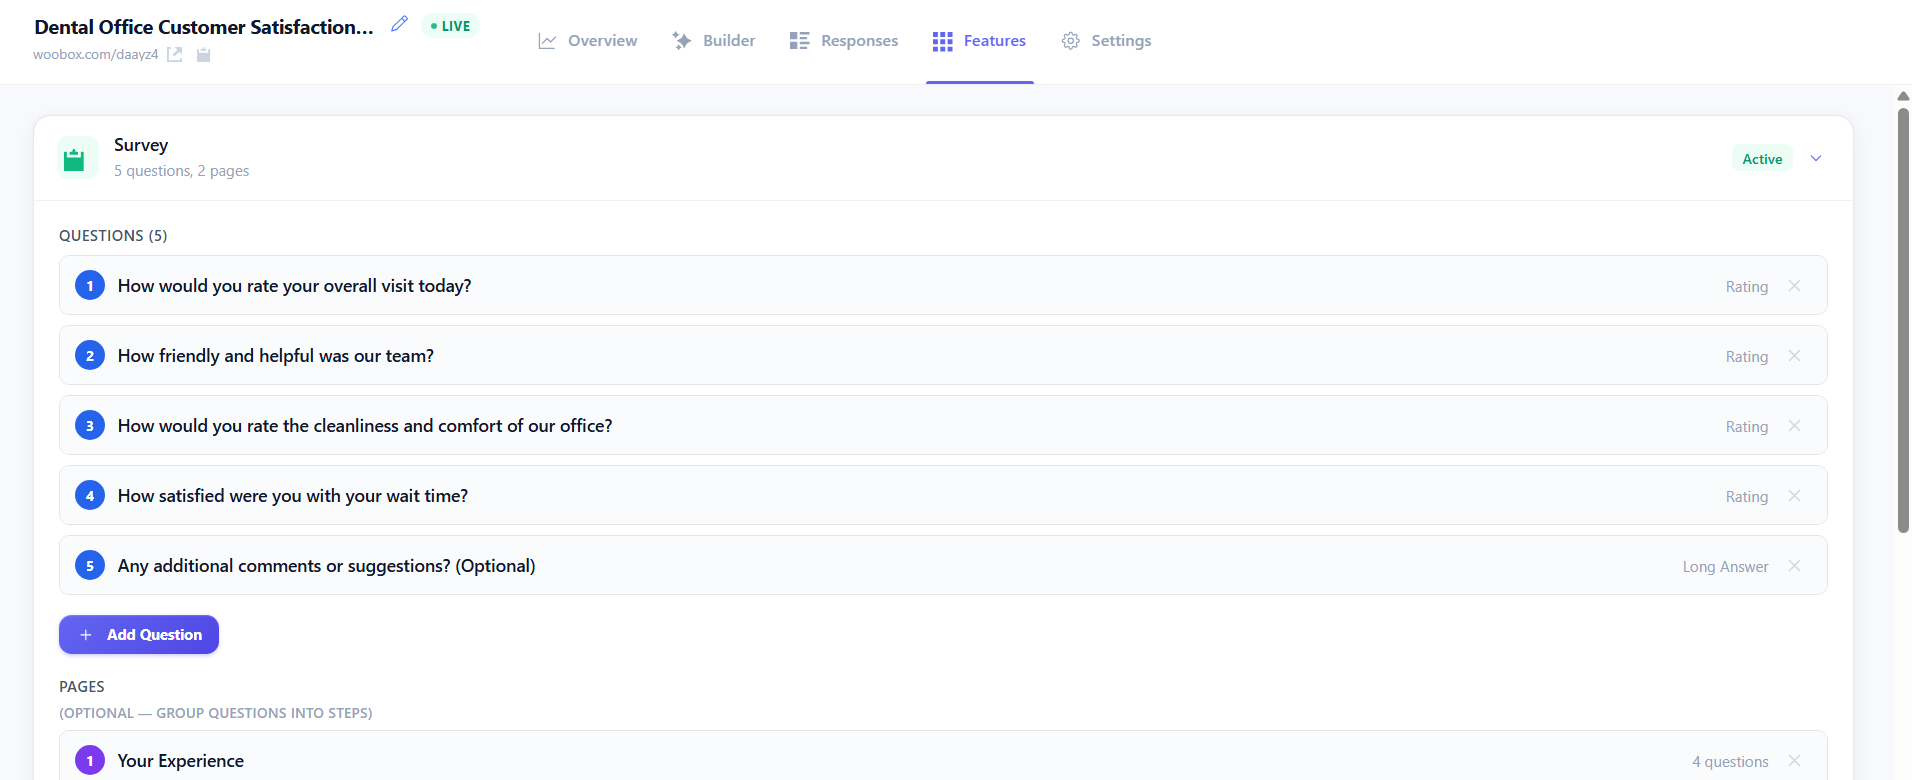Viewport: 1912px width, 780px height.
Task: Switch to the Overview tab
Action: coord(588,41)
